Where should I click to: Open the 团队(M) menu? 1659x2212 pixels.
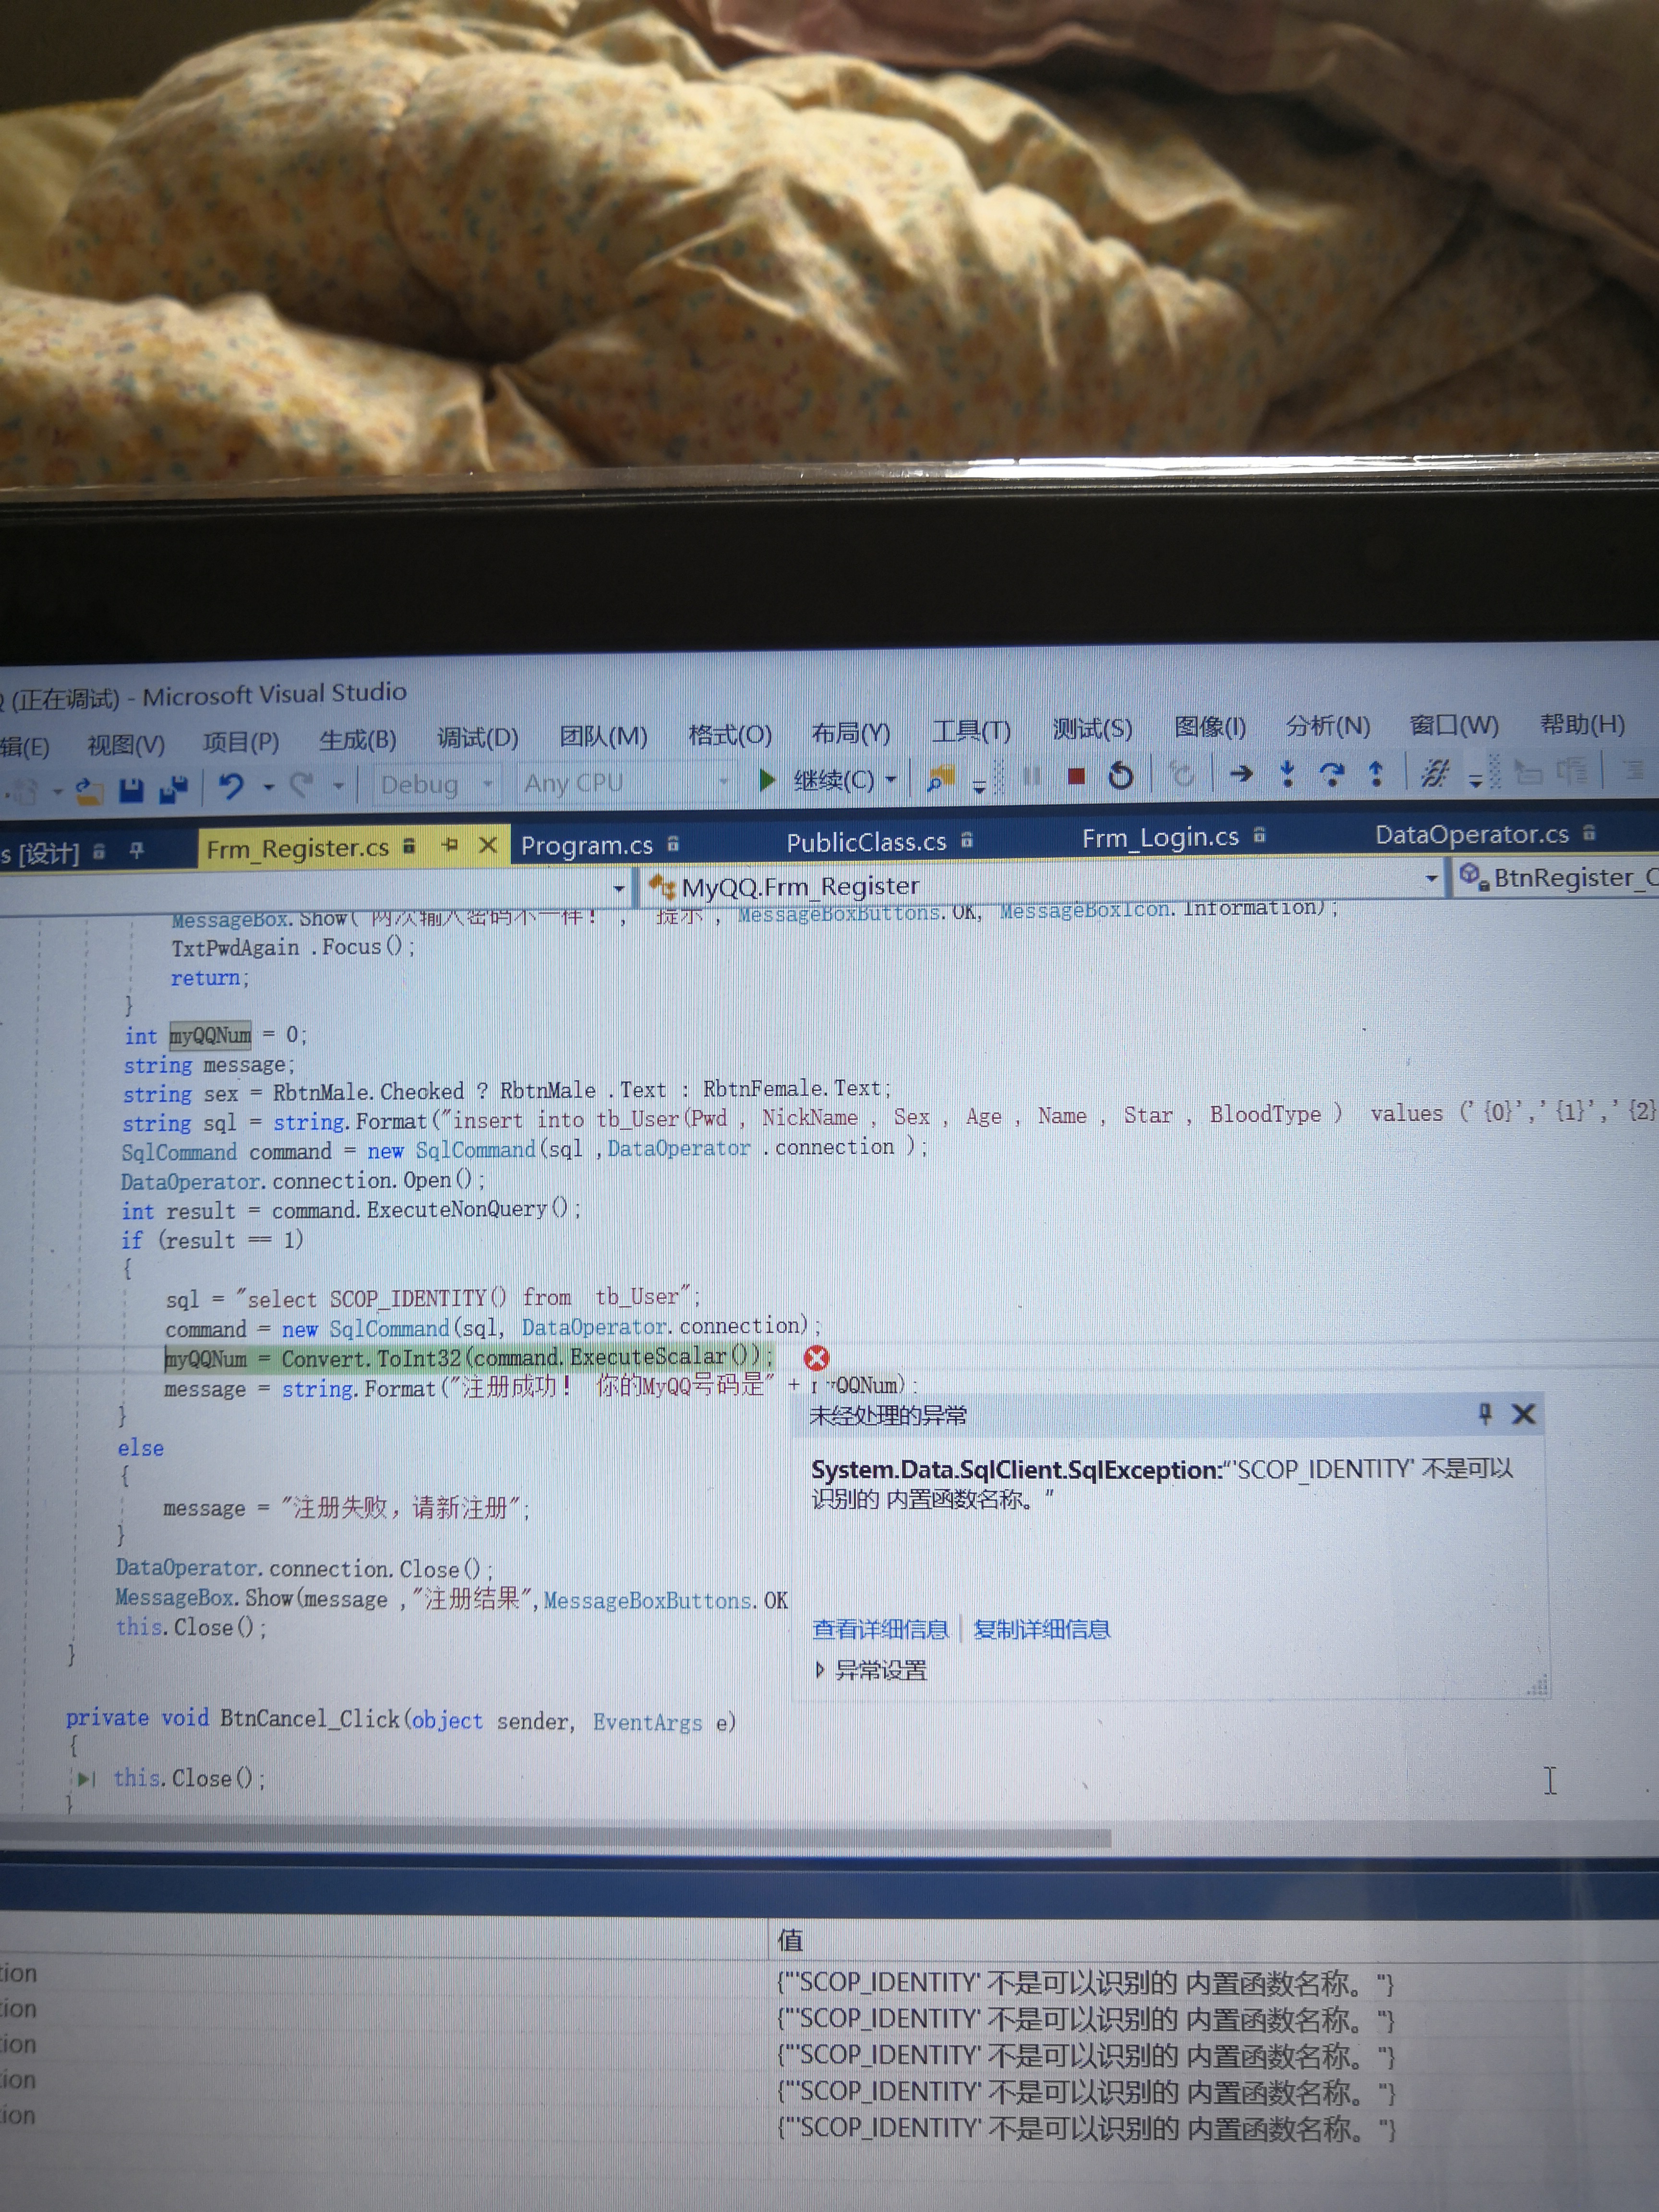click(x=603, y=736)
